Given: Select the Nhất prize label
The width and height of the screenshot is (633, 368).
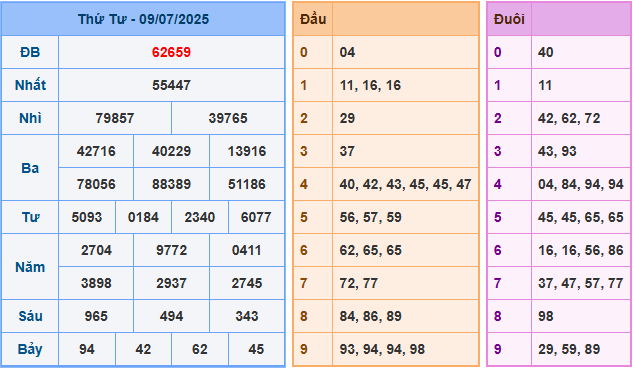Looking at the screenshot, I should pos(30,85).
